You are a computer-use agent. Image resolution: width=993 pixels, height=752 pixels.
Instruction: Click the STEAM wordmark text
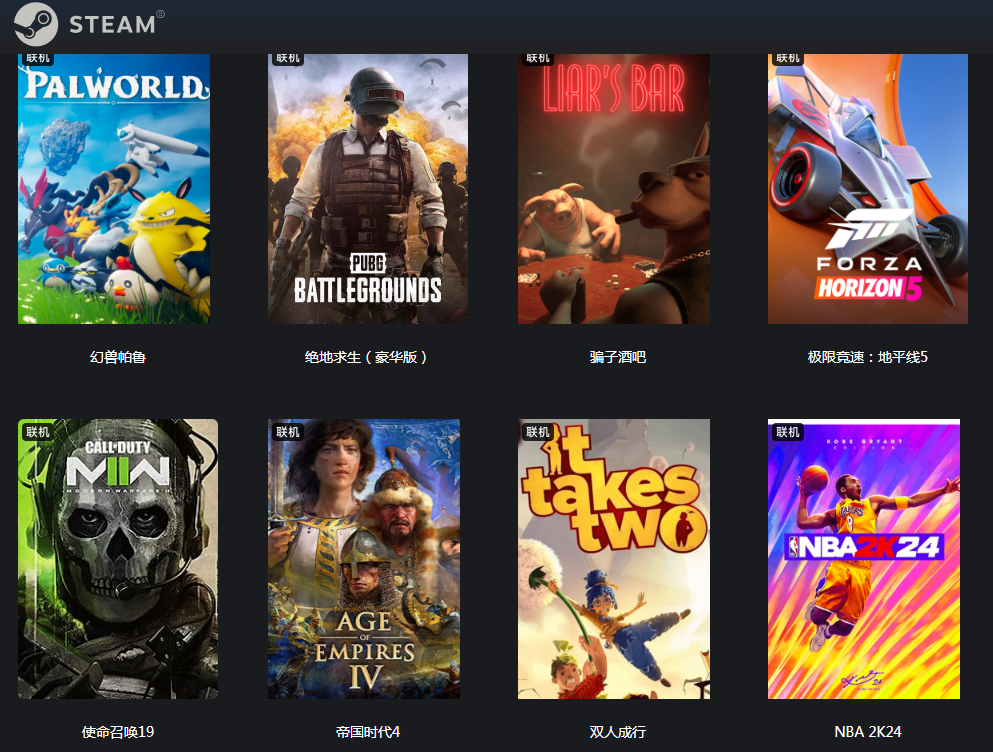(112, 24)
